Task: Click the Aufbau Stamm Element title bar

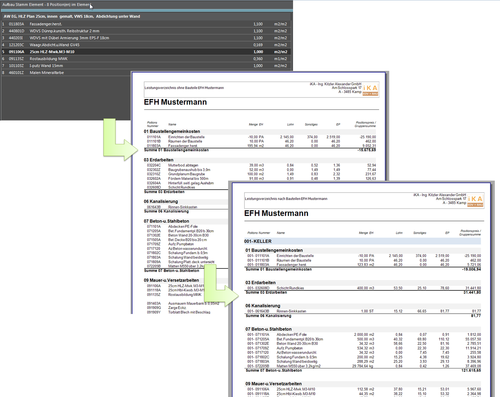Action: [x=146, y=5]
